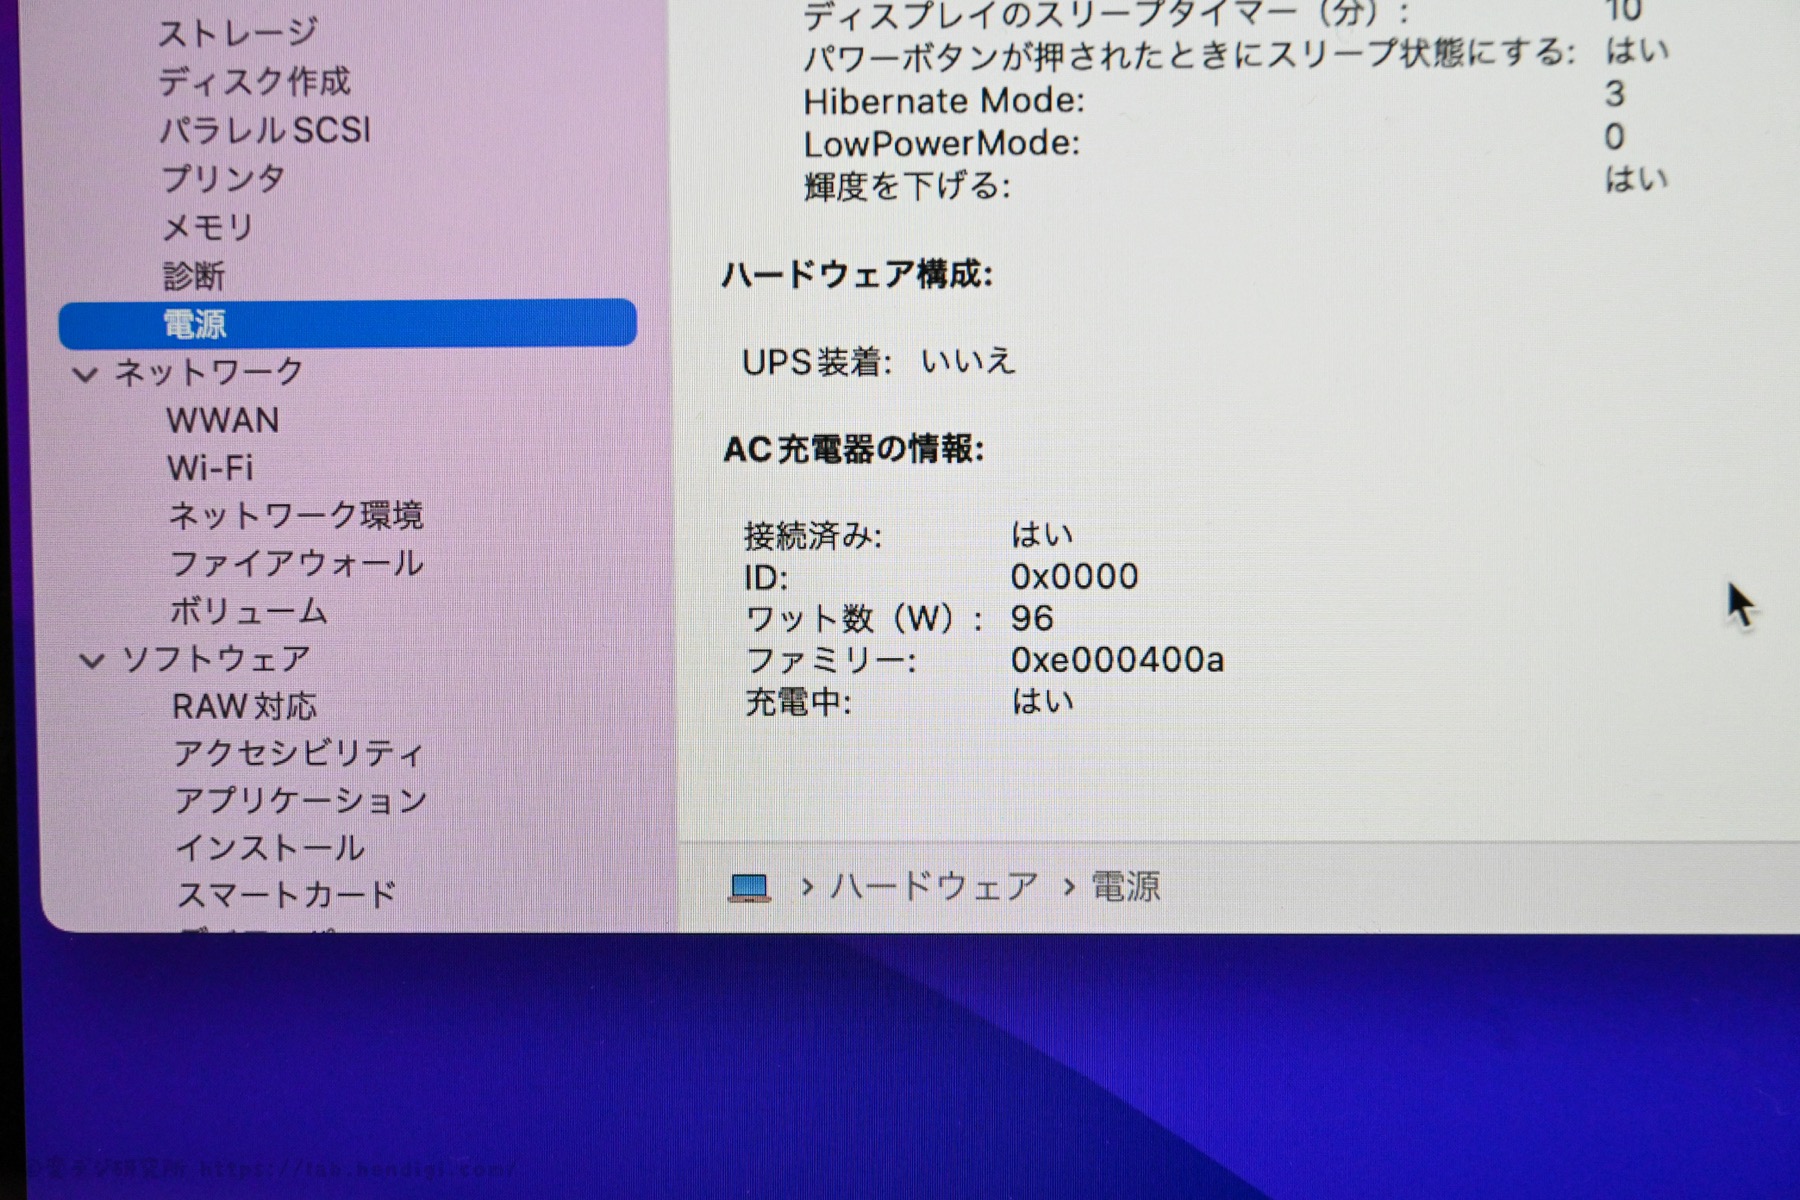1800x1200 pixels.
Task: Click the ファミリー value 0xe000400a
Action: [1117, 661]
